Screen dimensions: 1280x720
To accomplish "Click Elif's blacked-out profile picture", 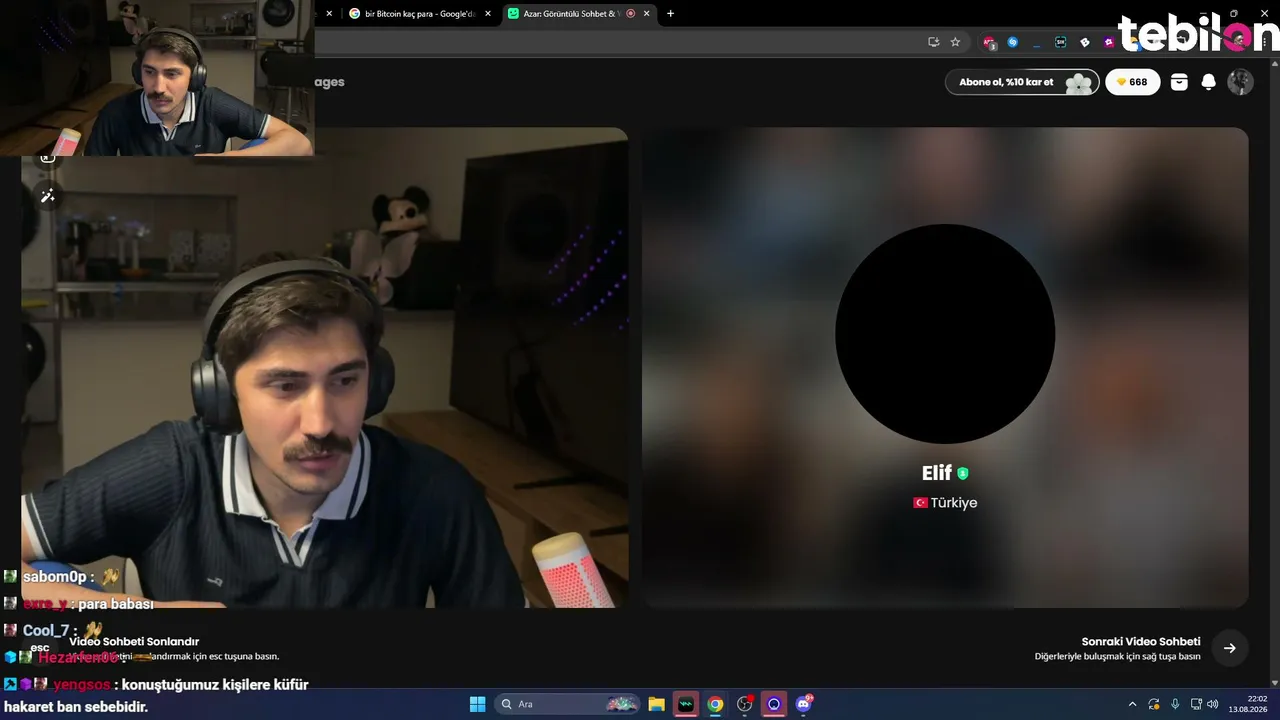I will click(x=945, y=334).
